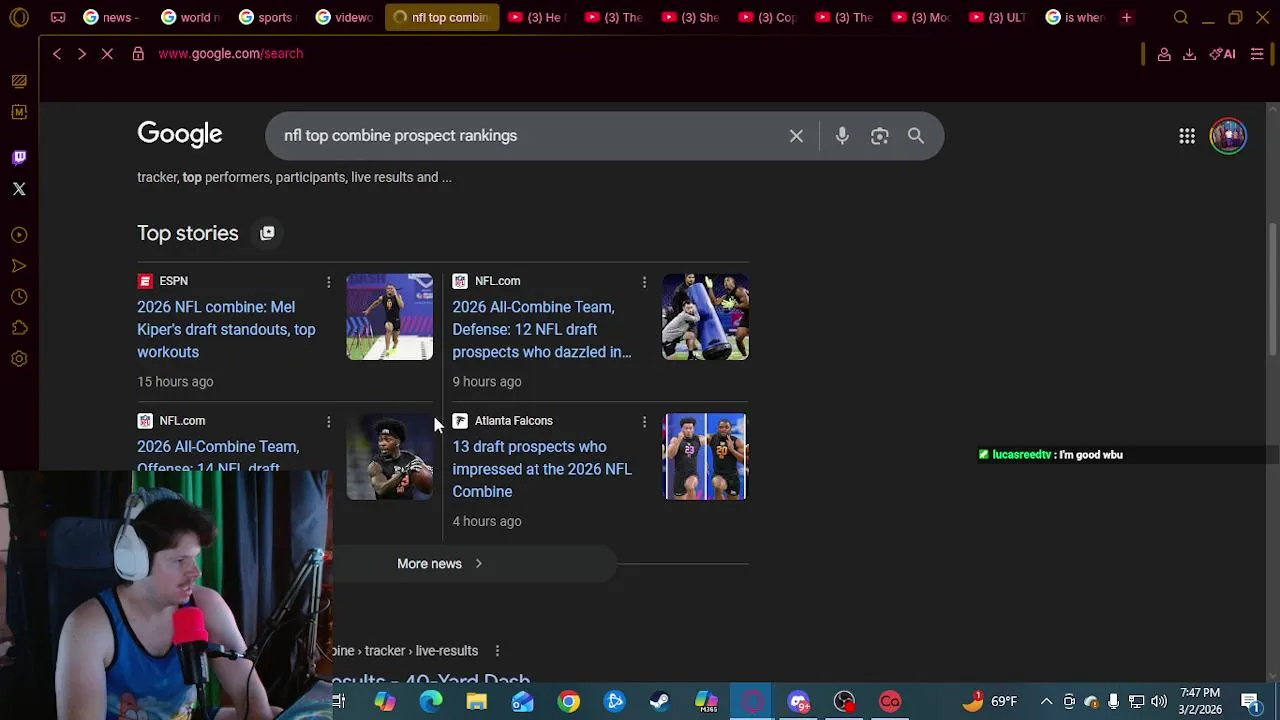Image resolution: width=1280 pixels, height=720 pixels.
Task: Open the notification center icon
Action: click(x=1251, y=702)
